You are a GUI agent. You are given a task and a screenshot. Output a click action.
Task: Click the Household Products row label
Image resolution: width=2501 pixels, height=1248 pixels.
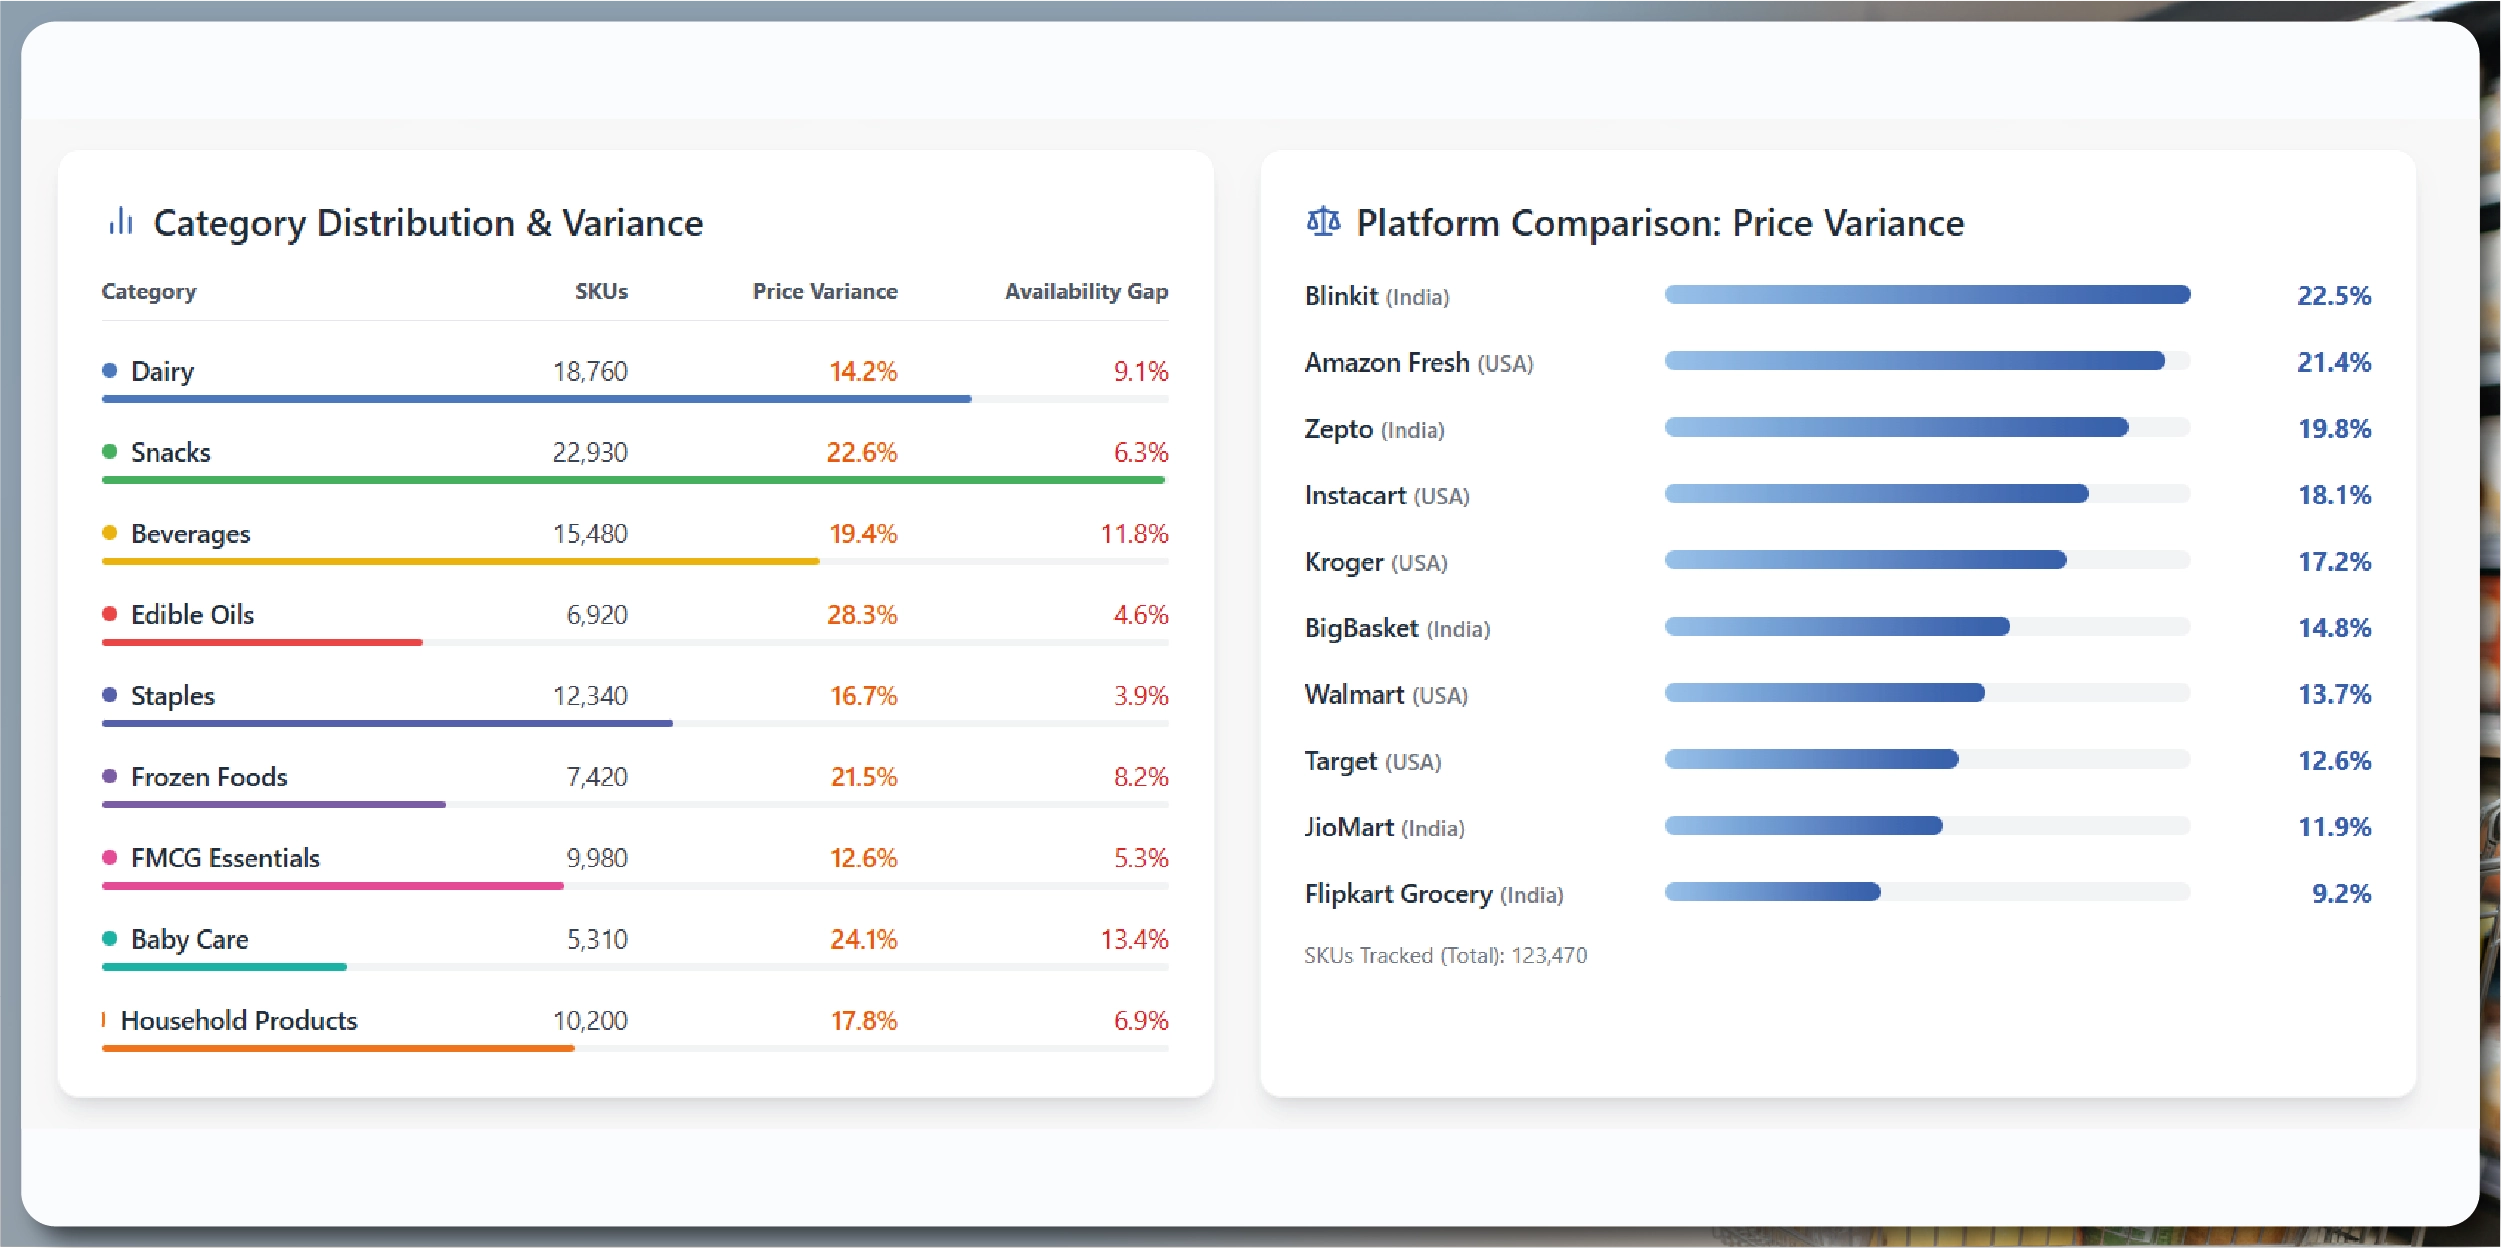point(238,1021)
